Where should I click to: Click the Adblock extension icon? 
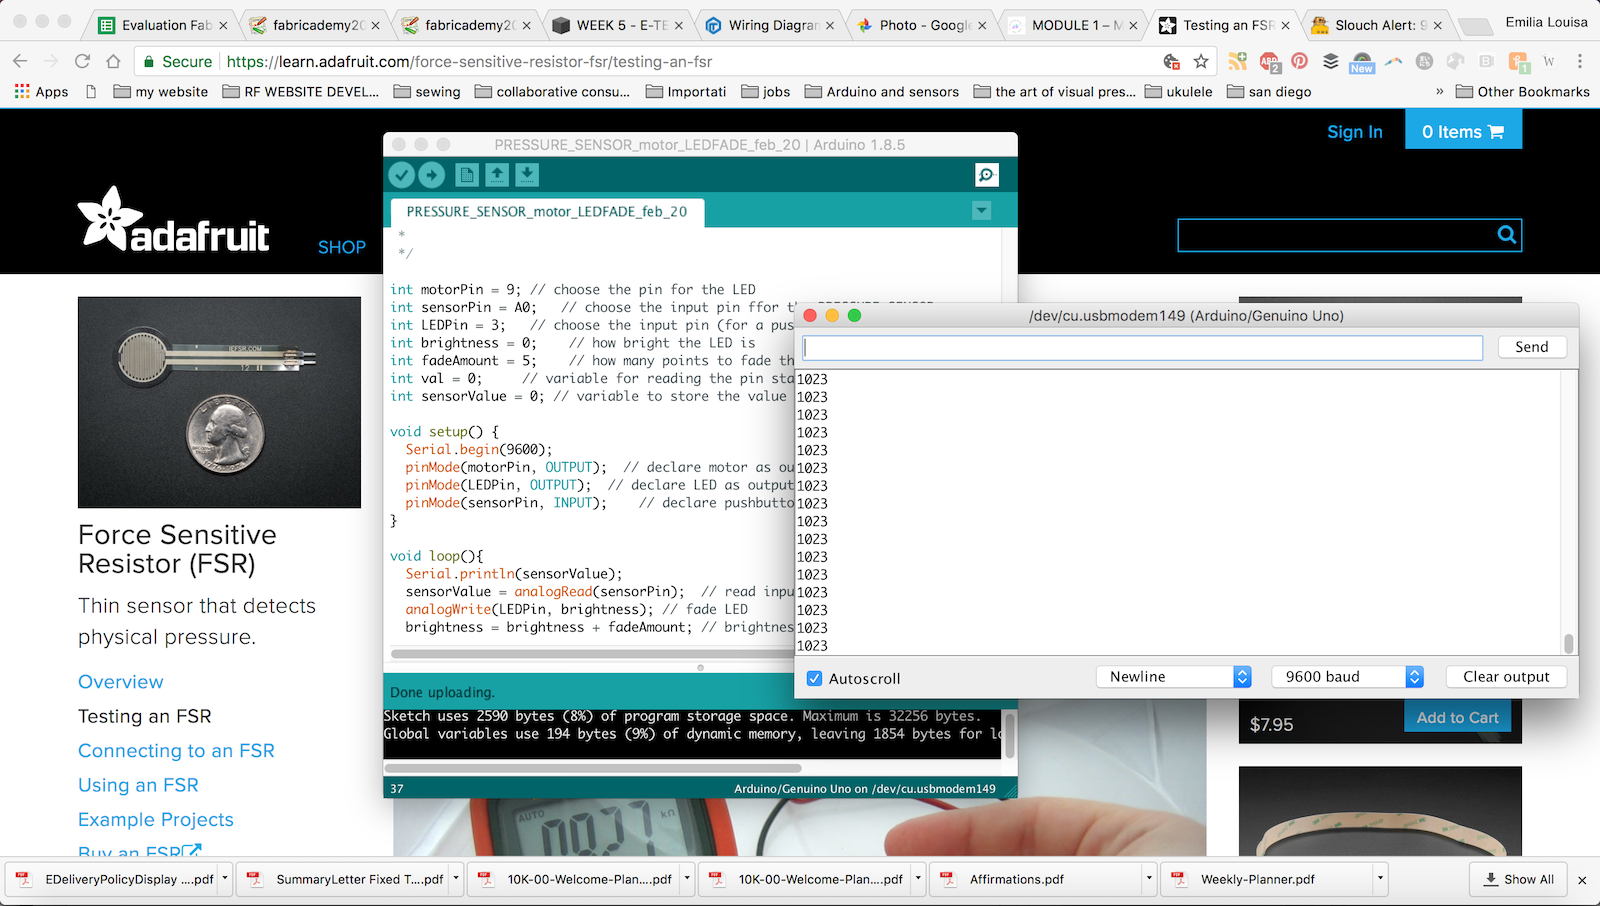[1269, 62]
